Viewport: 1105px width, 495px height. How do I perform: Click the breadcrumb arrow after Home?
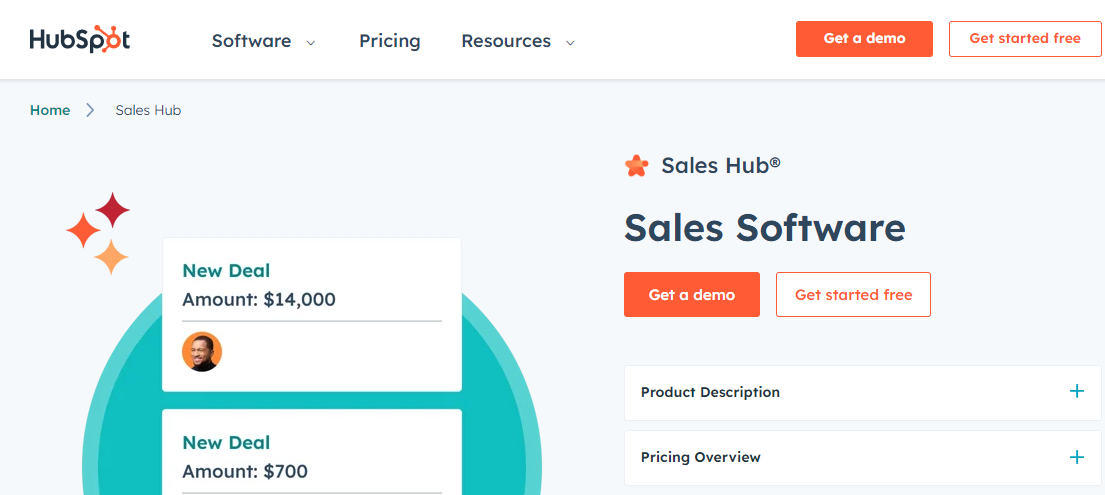coord(90,110)
